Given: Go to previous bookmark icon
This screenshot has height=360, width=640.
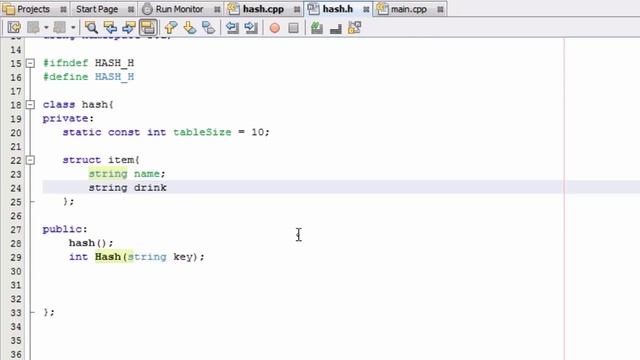Looking at the screenshot, I should point(171,28).
